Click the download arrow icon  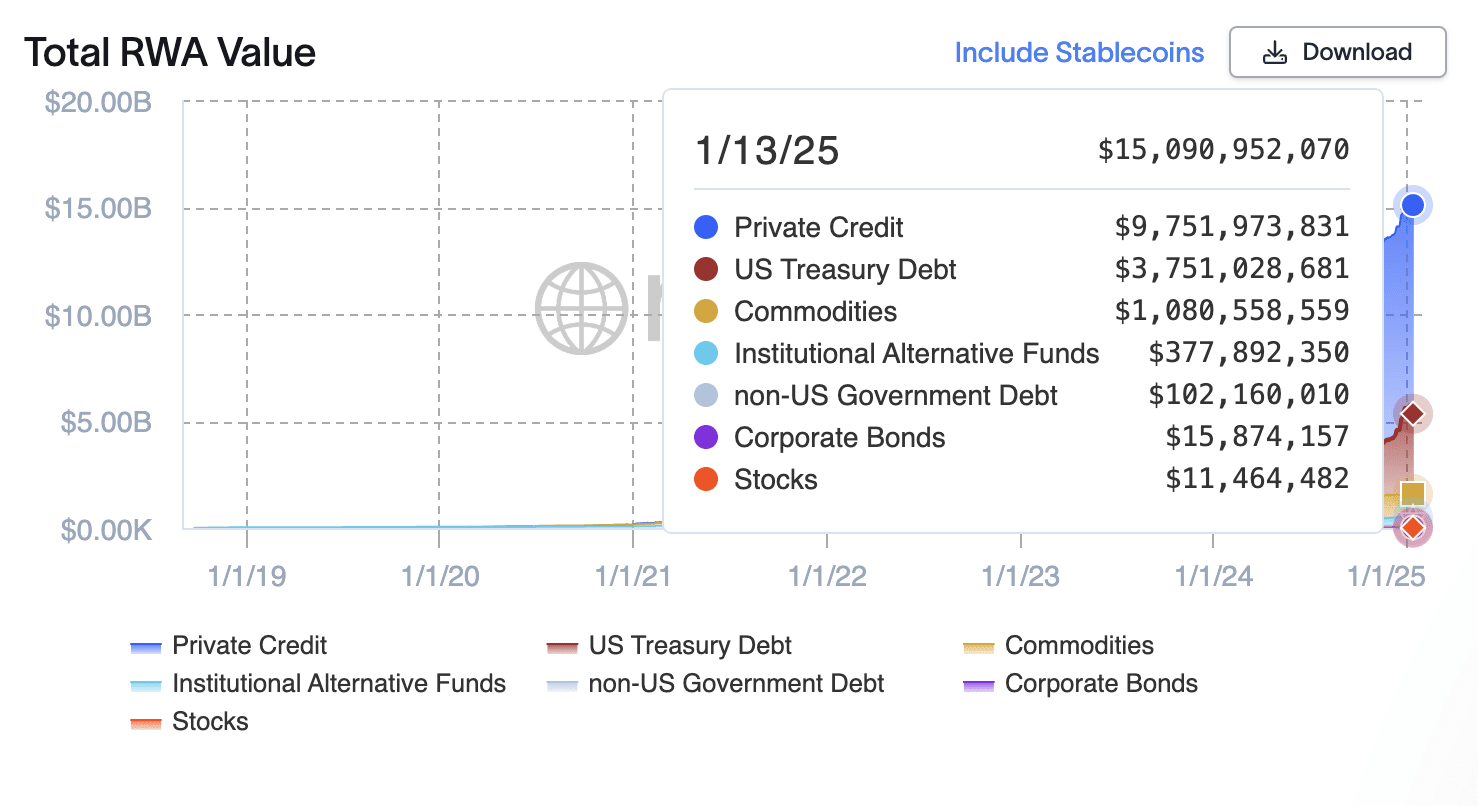coord(1274,53)
